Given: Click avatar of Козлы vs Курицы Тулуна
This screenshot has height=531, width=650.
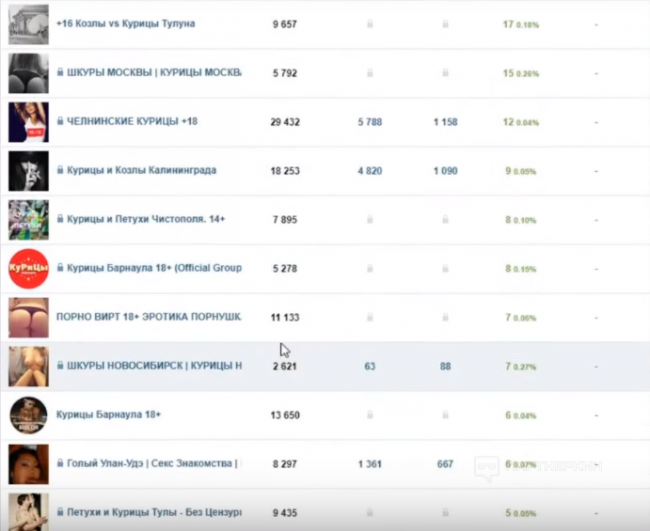Looking at the screenshot, I should [28, 24].
